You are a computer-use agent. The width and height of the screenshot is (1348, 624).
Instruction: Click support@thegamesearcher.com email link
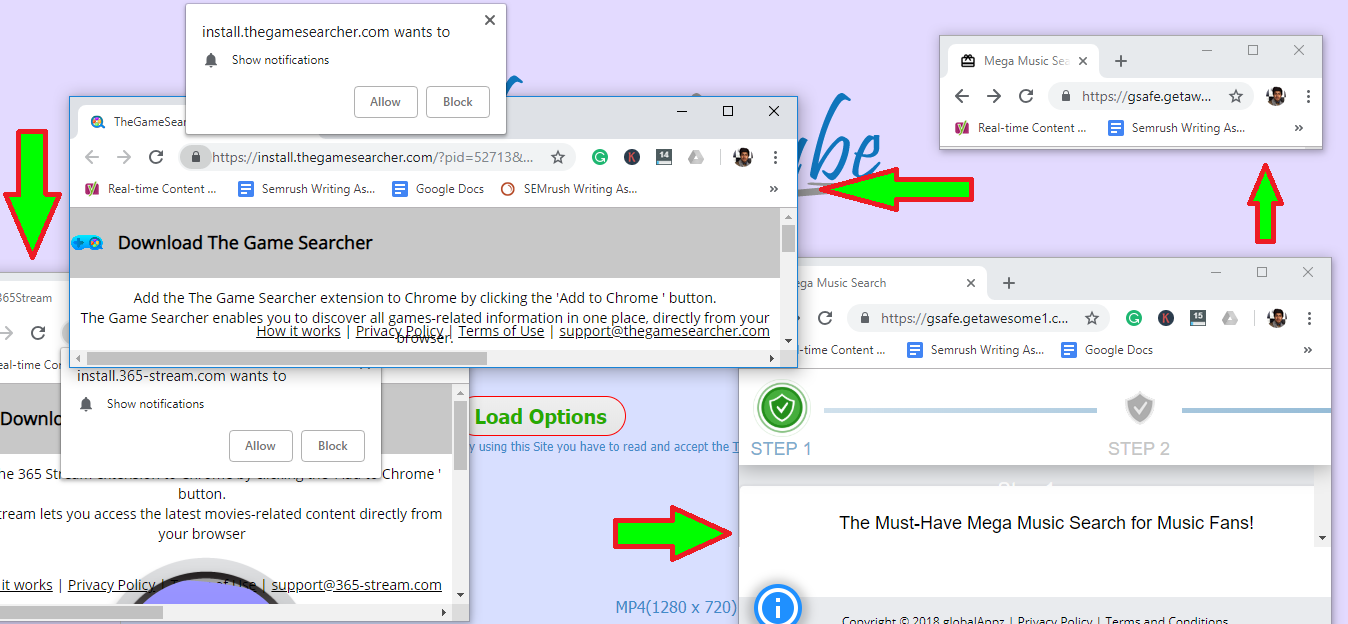[664, 331]
